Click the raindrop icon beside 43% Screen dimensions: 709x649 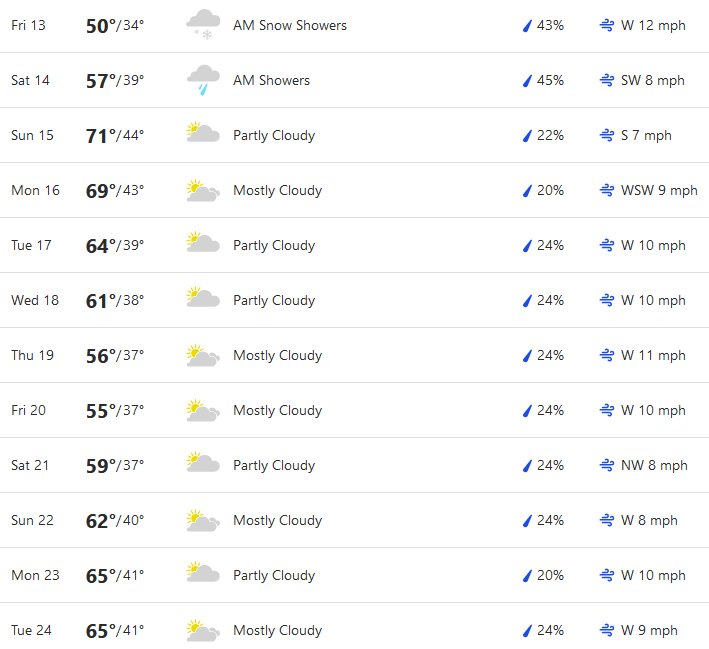[527, 25]
